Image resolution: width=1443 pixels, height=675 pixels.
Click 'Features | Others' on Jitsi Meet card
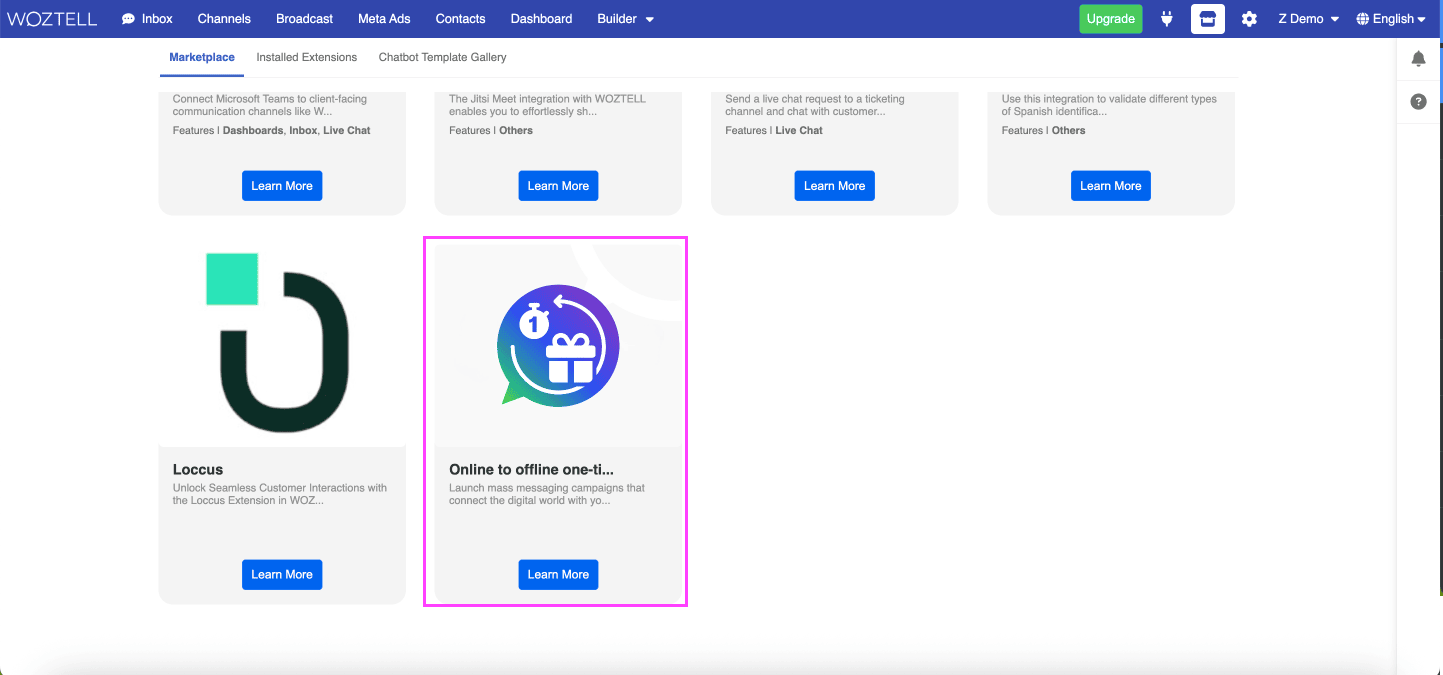[x=491, y=130]
